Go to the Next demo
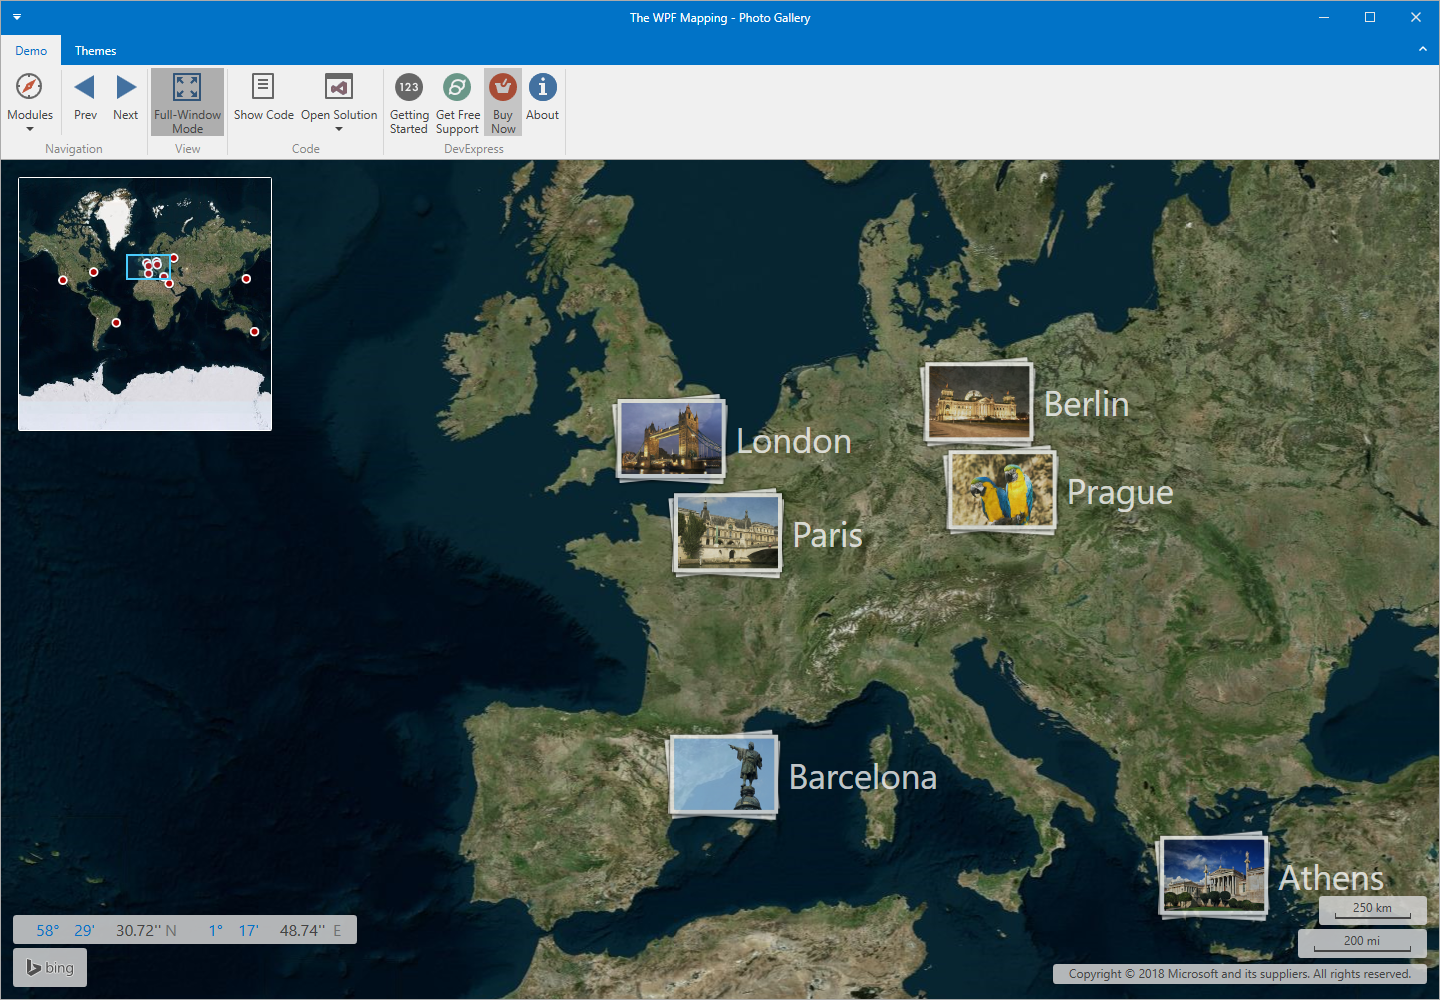The height and width of the screenshot is (1000, 1440). pos(126,88)
